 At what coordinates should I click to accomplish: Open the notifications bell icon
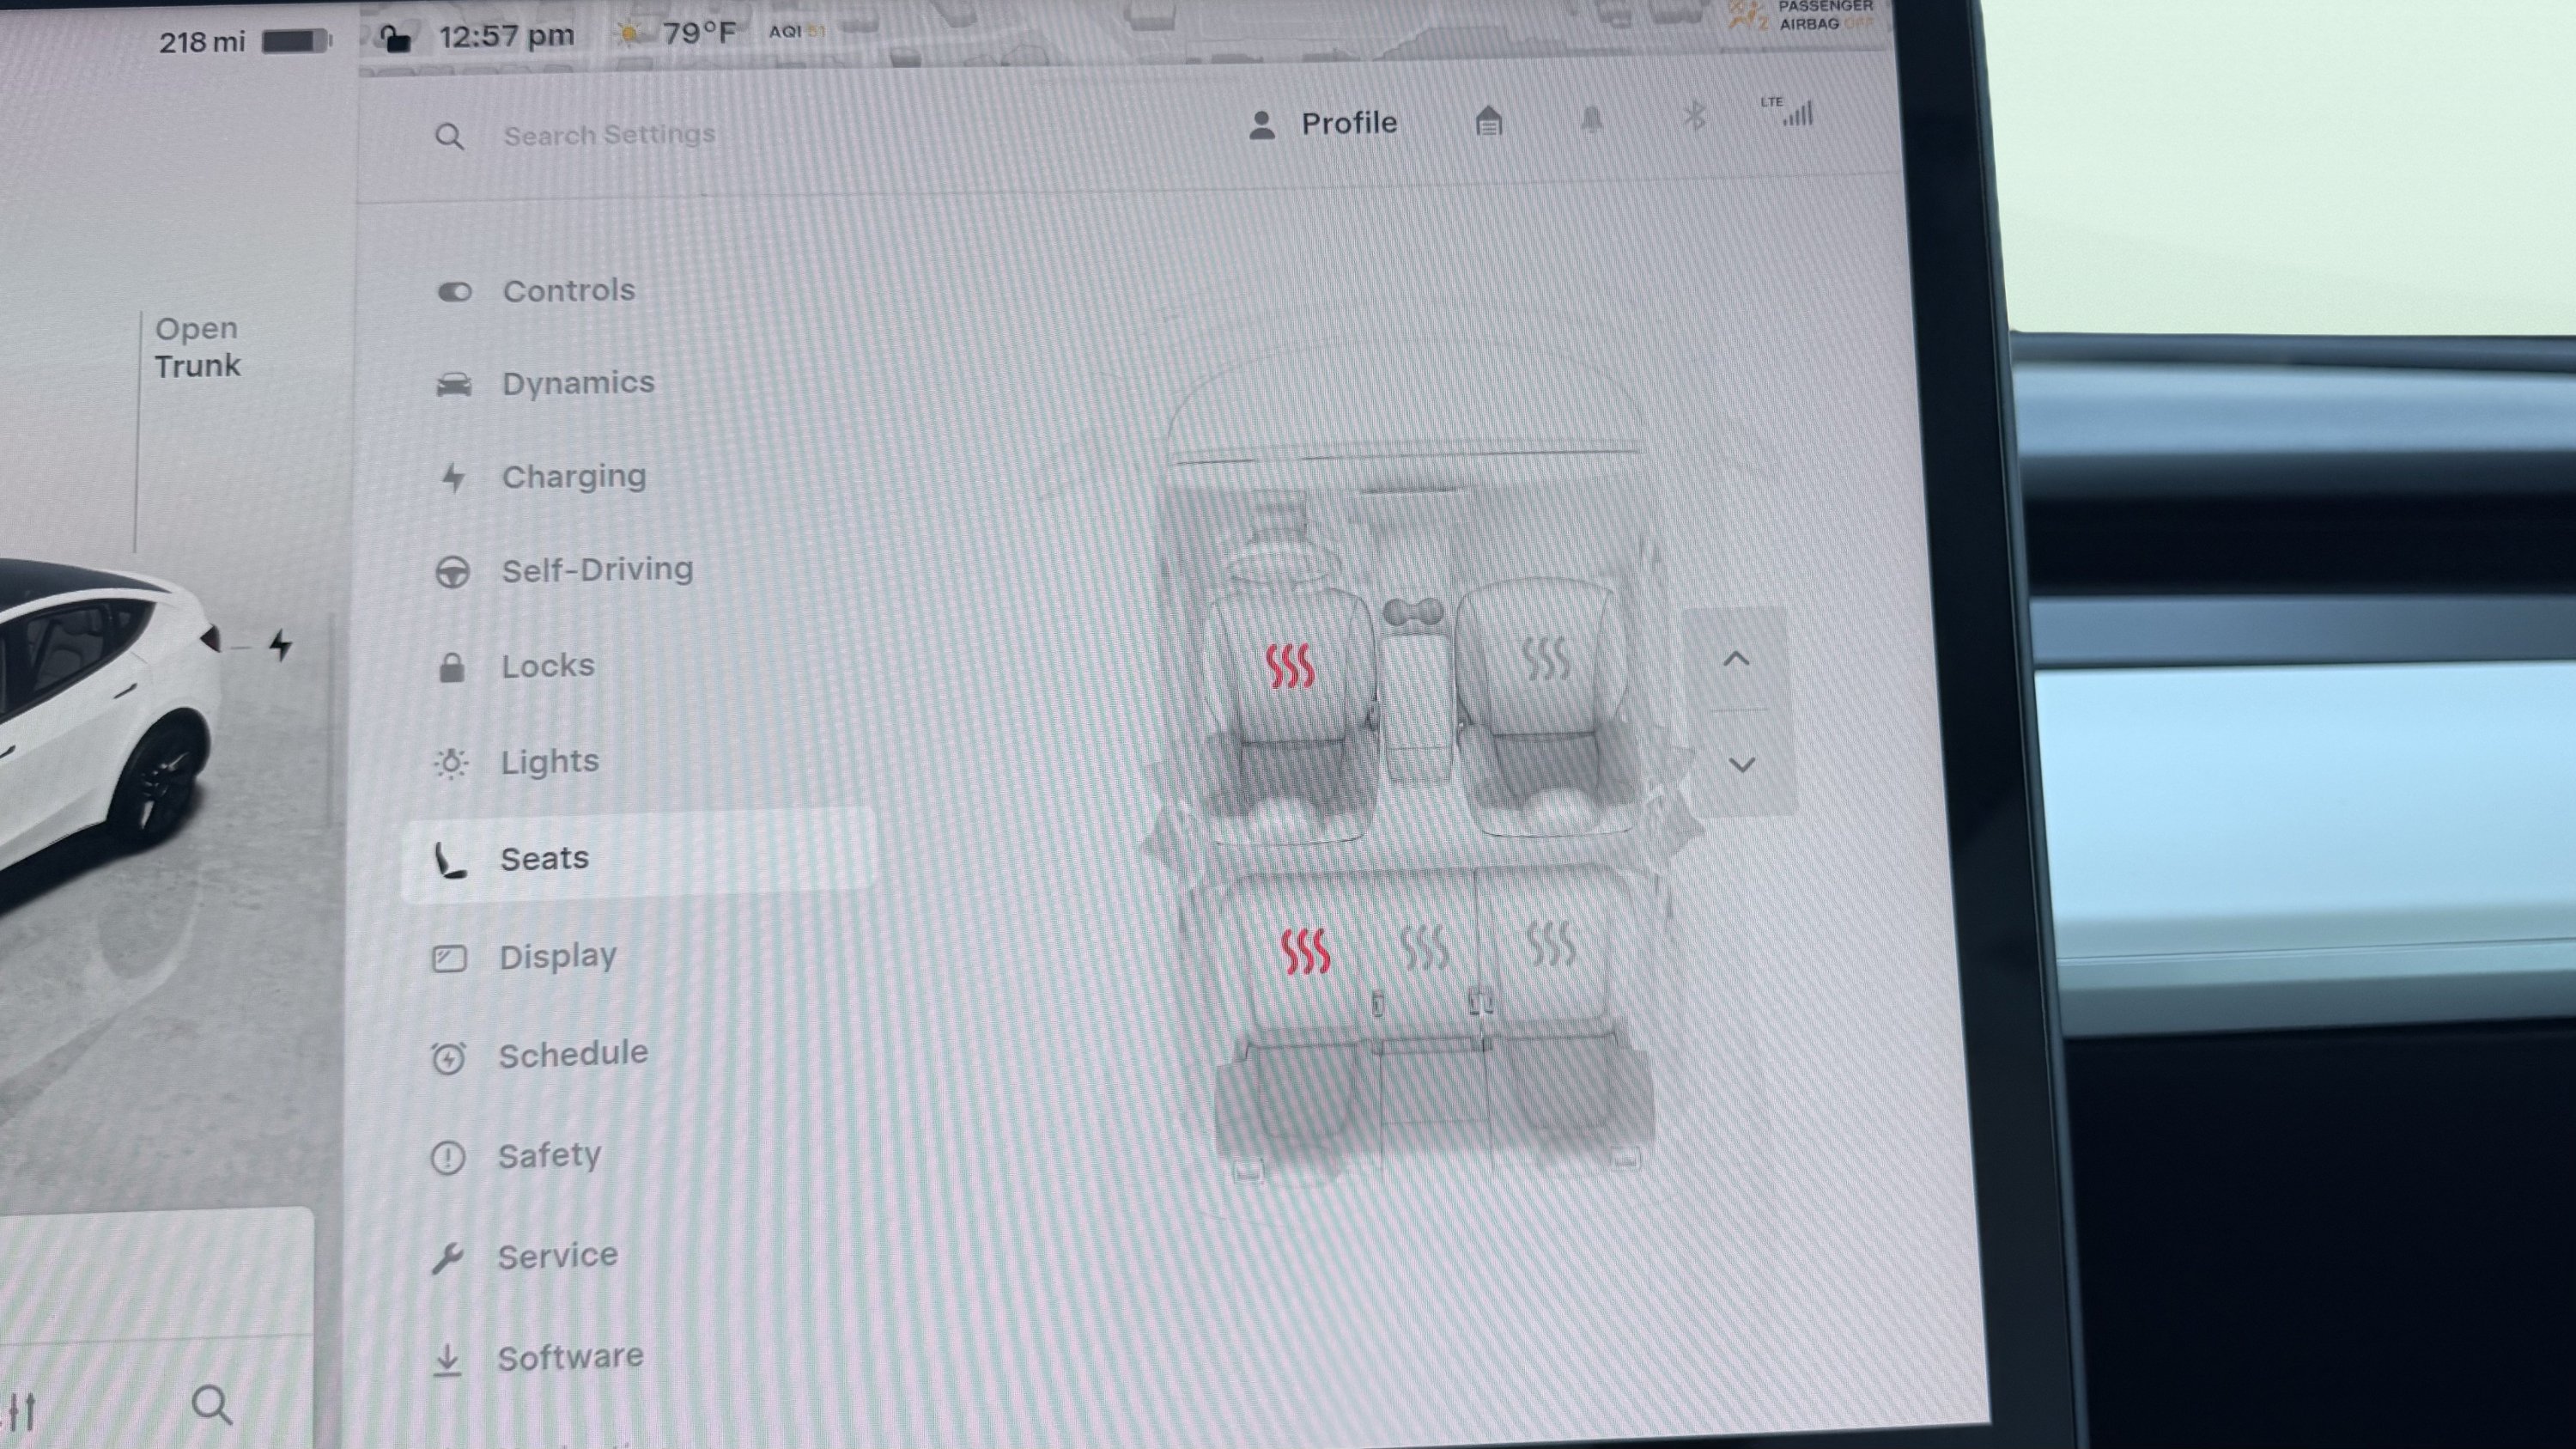tap(1591, 120)
